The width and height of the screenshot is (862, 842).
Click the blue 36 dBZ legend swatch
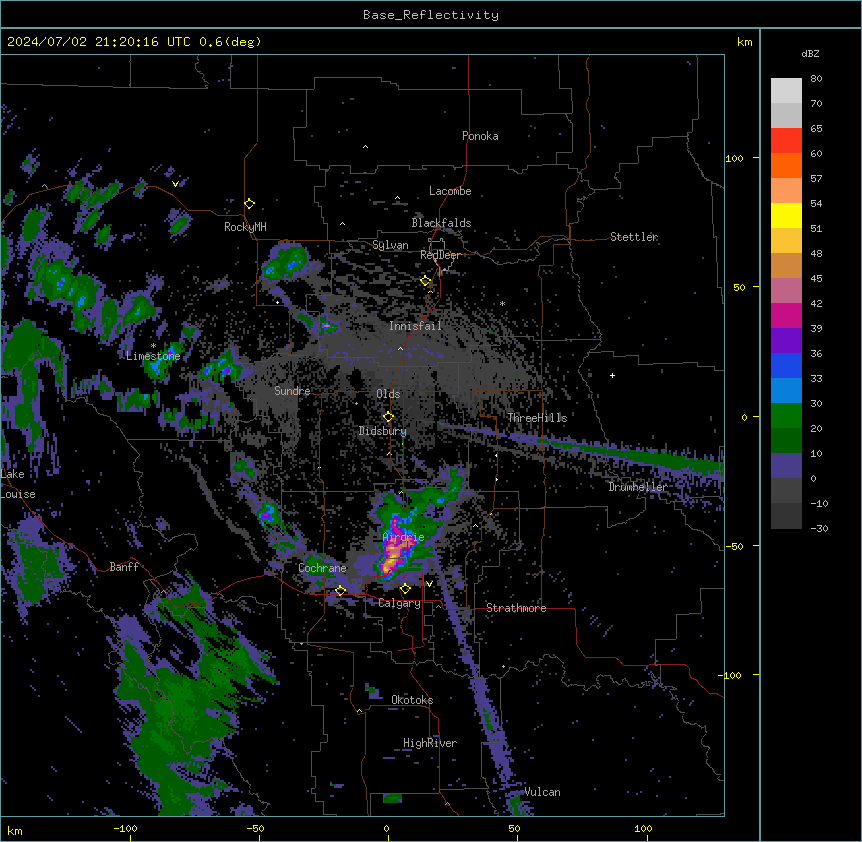786,365
